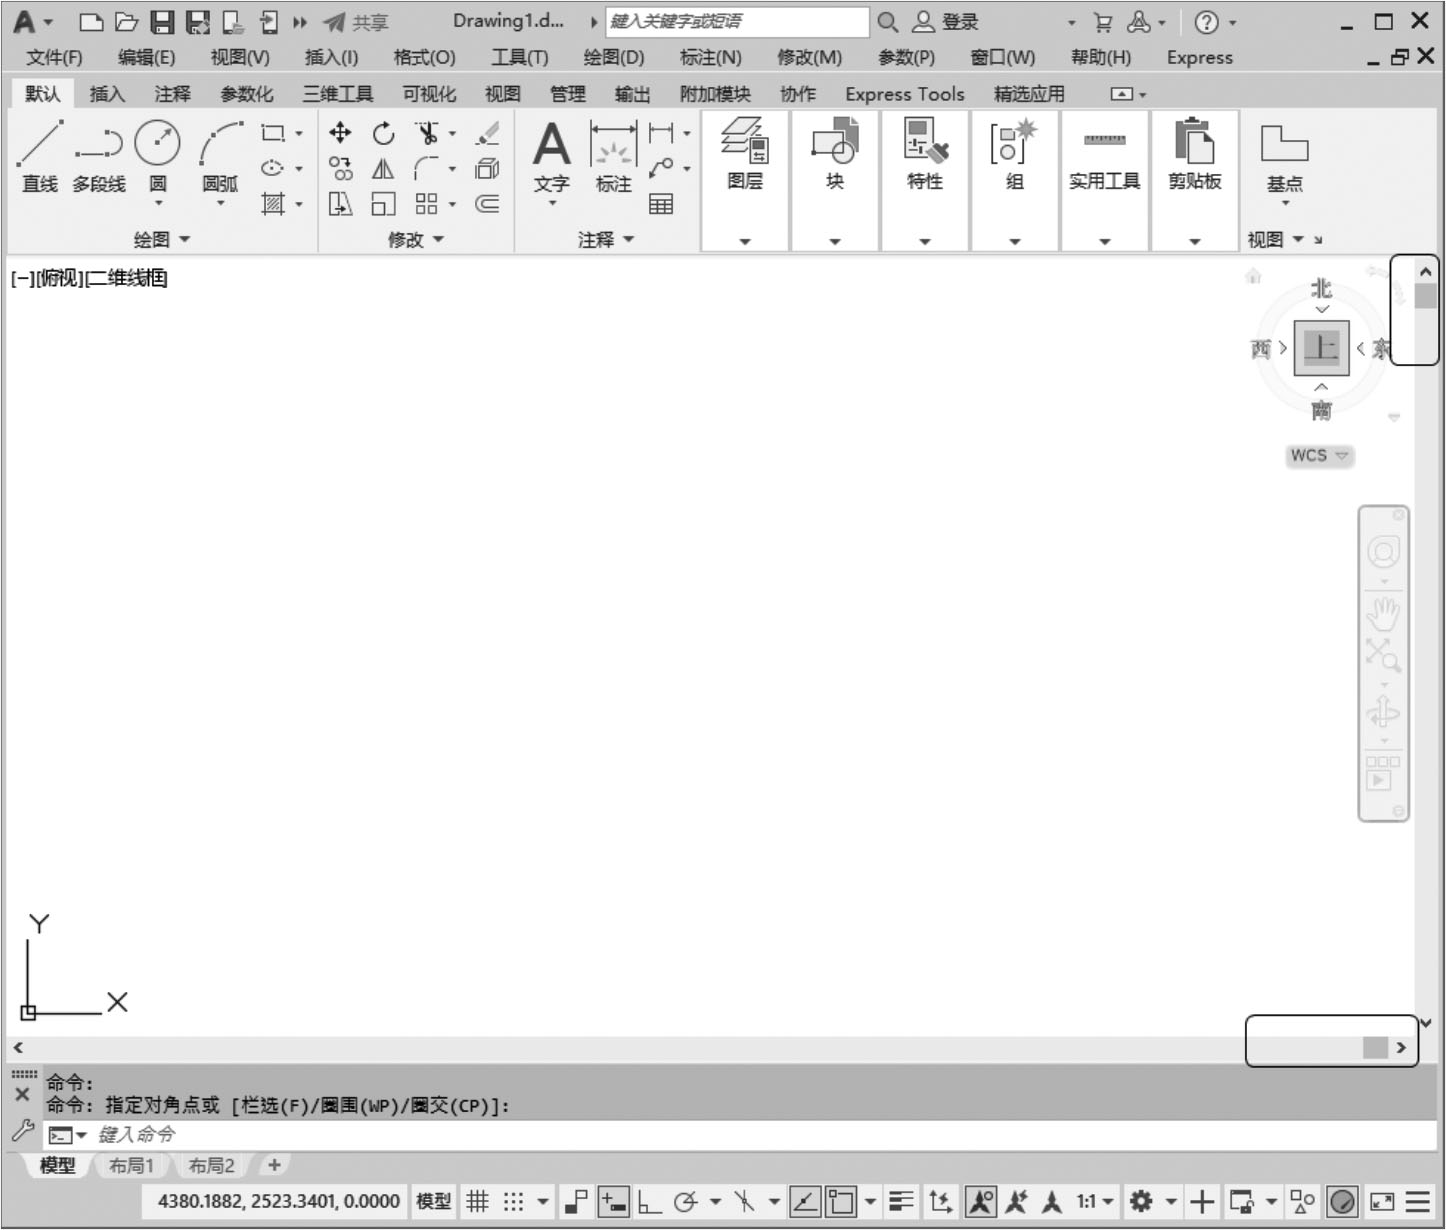Screen dimensions: 1446x1230
Task: Select the hatch fill tool
Action: [x=272, y=204]
